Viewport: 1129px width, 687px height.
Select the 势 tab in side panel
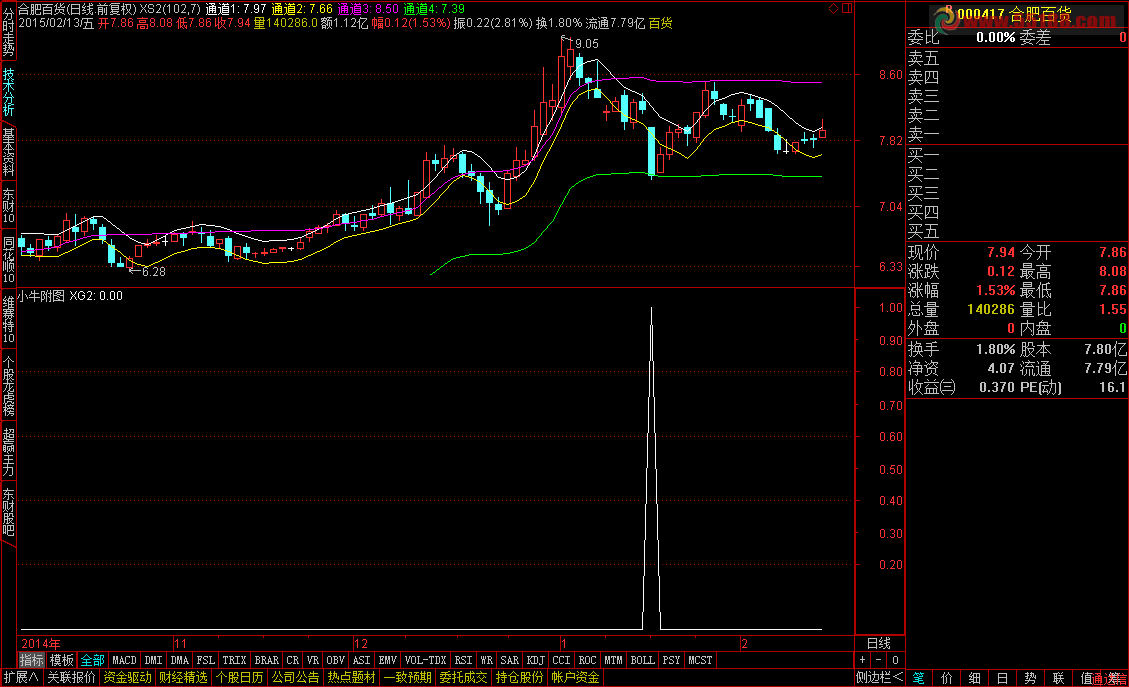pos(1030,678)
